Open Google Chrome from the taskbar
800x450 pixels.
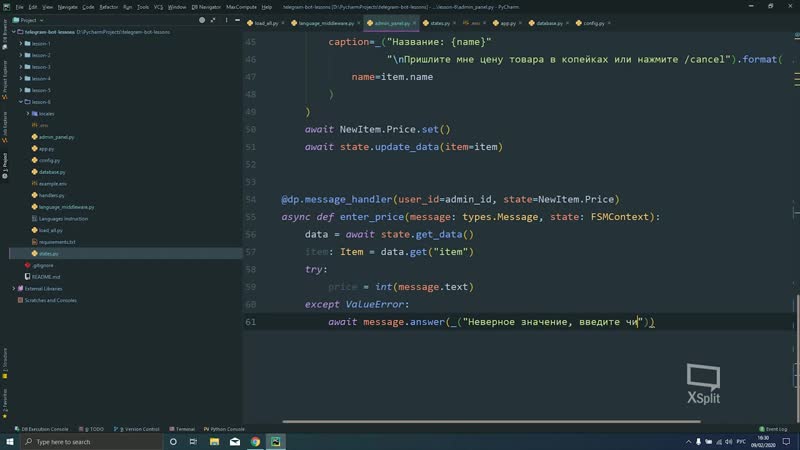coord(255,442)
